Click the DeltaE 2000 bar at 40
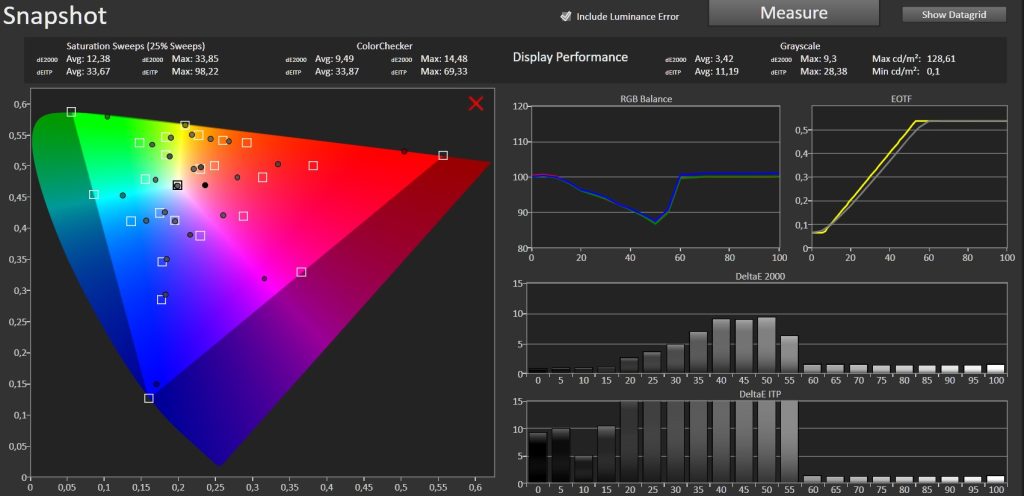Screen dimensions: 1024x496 coord(720,347)
